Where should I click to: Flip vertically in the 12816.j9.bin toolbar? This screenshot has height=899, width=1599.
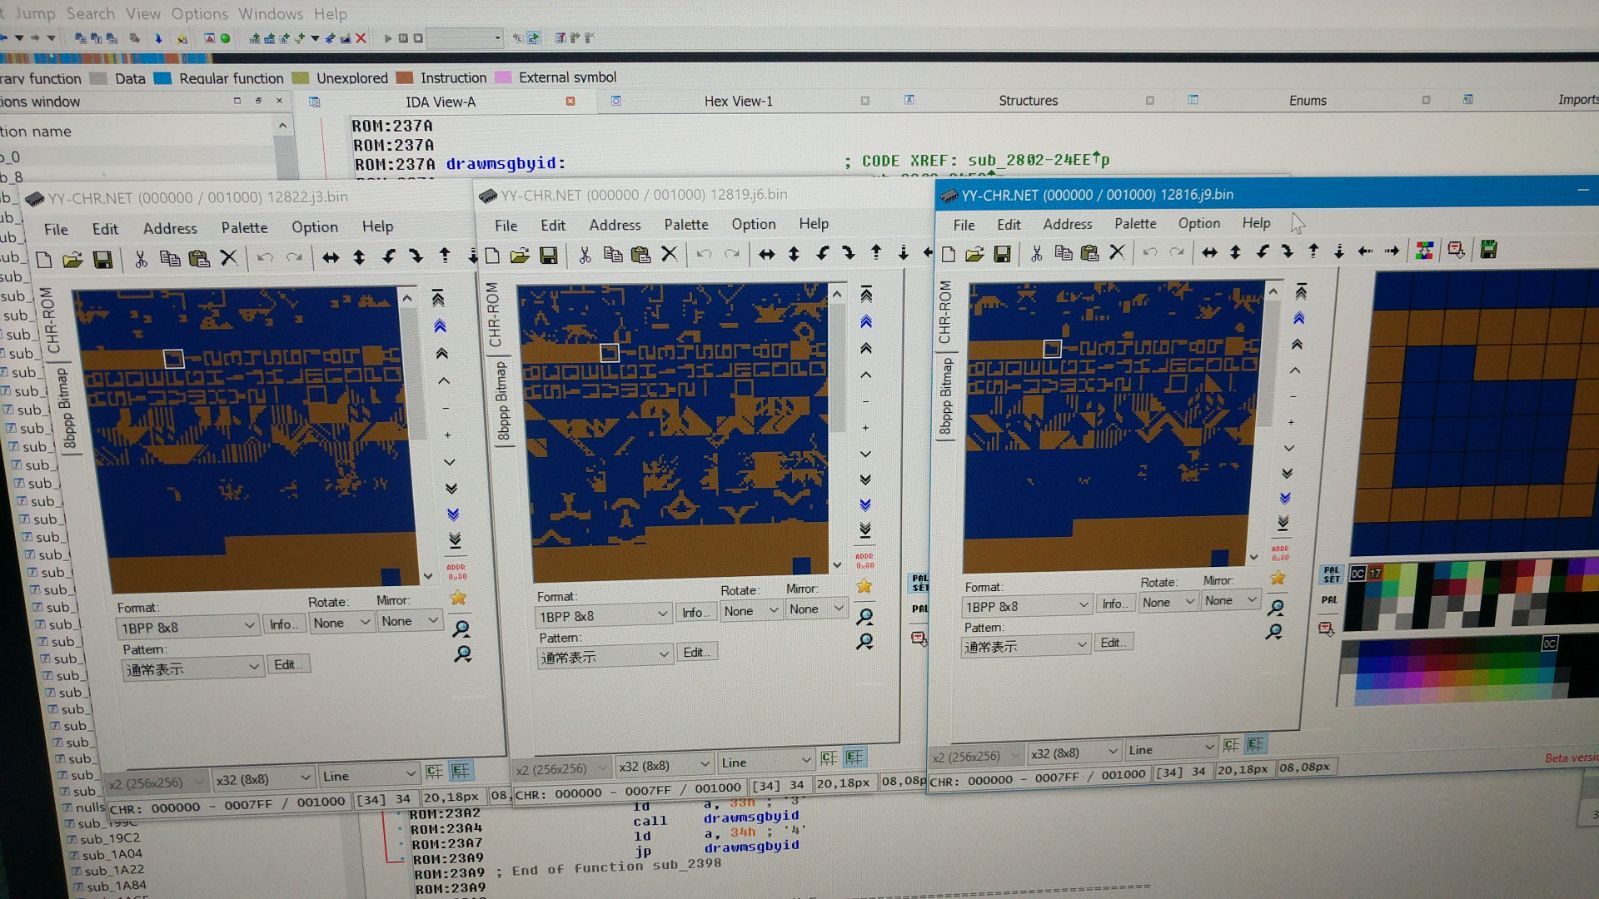pos(1235,252)
